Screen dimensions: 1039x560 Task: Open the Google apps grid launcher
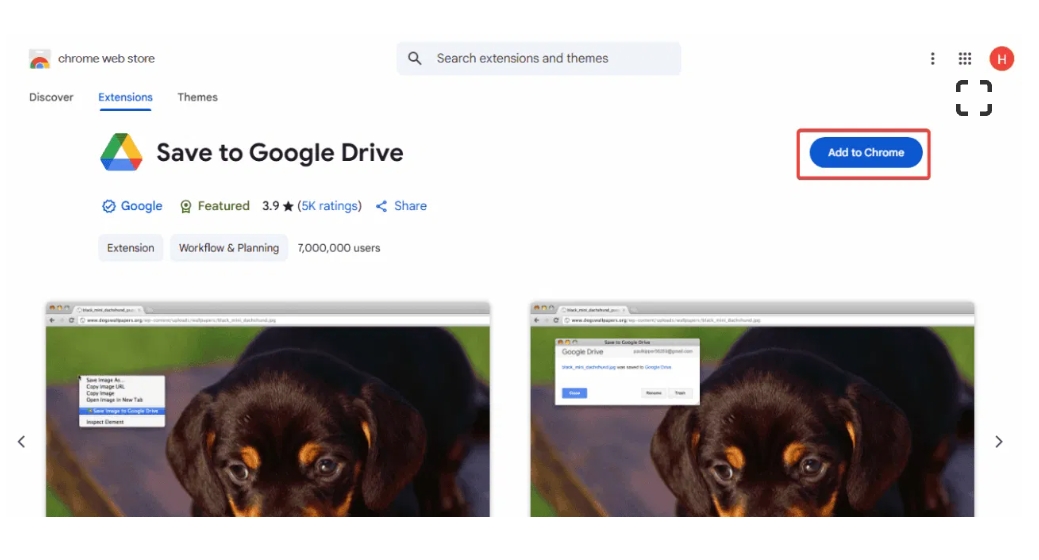click(x=965, y=59)
